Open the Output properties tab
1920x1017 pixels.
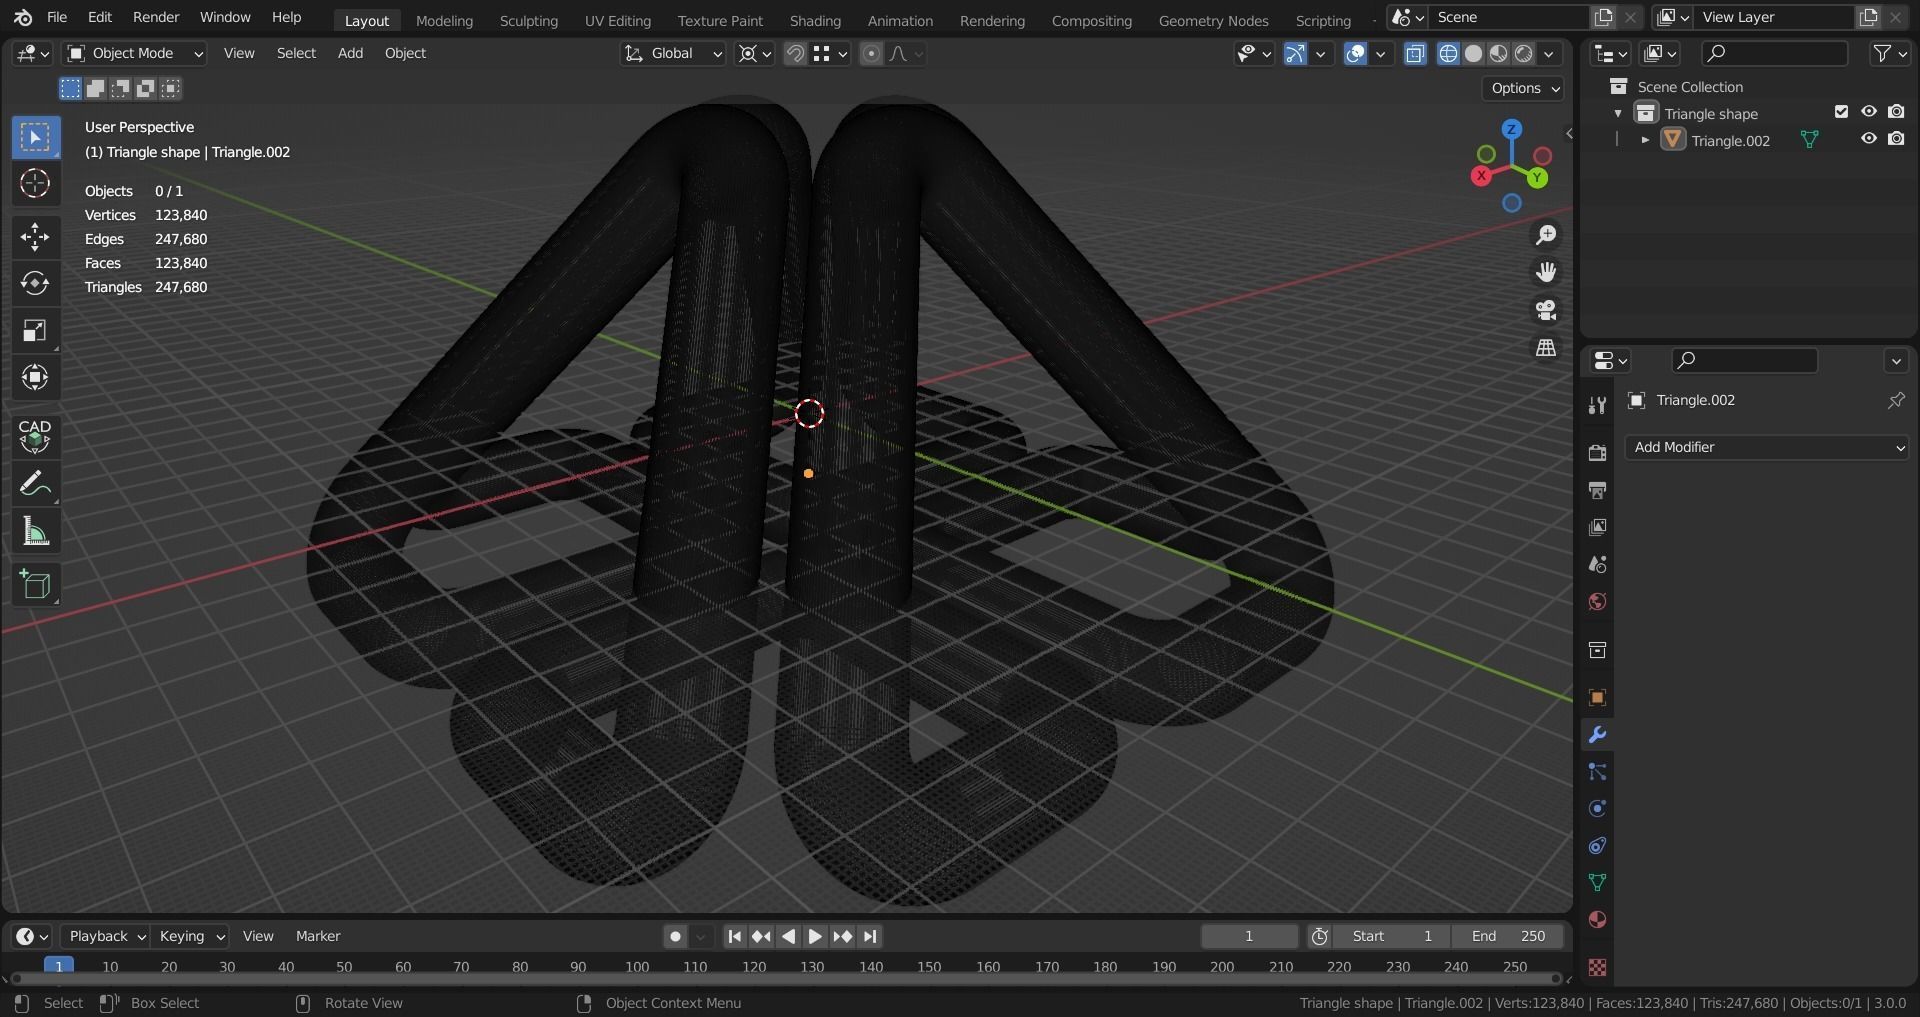[x=1597, y=490]
